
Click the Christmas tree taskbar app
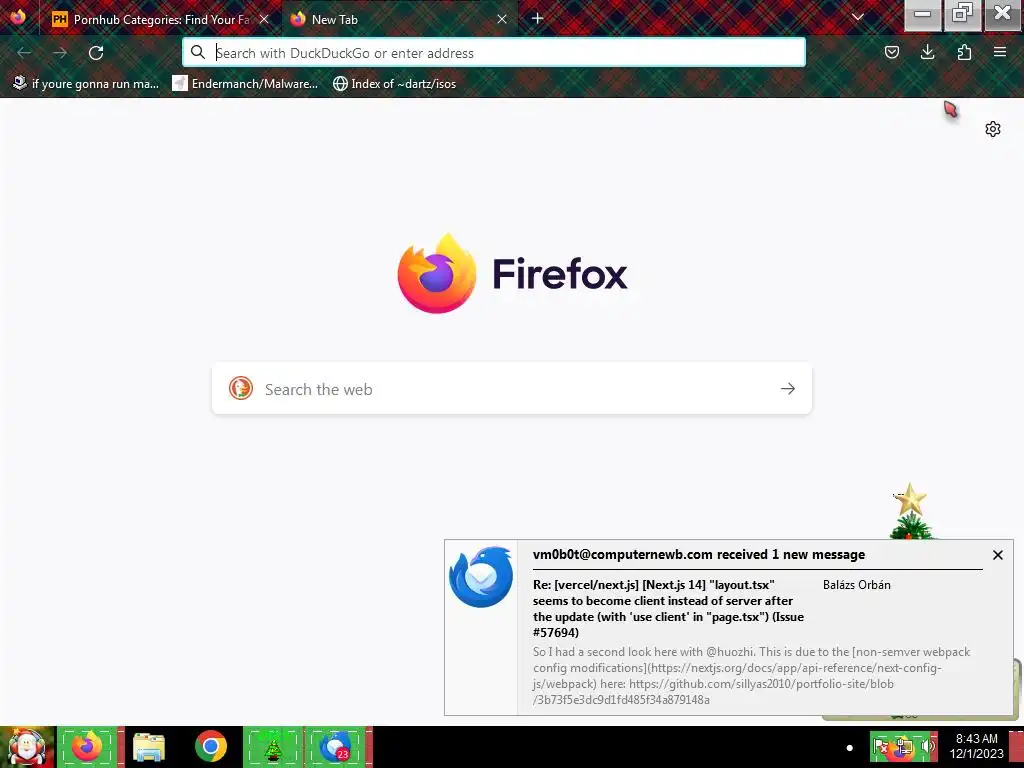[274, 746]
